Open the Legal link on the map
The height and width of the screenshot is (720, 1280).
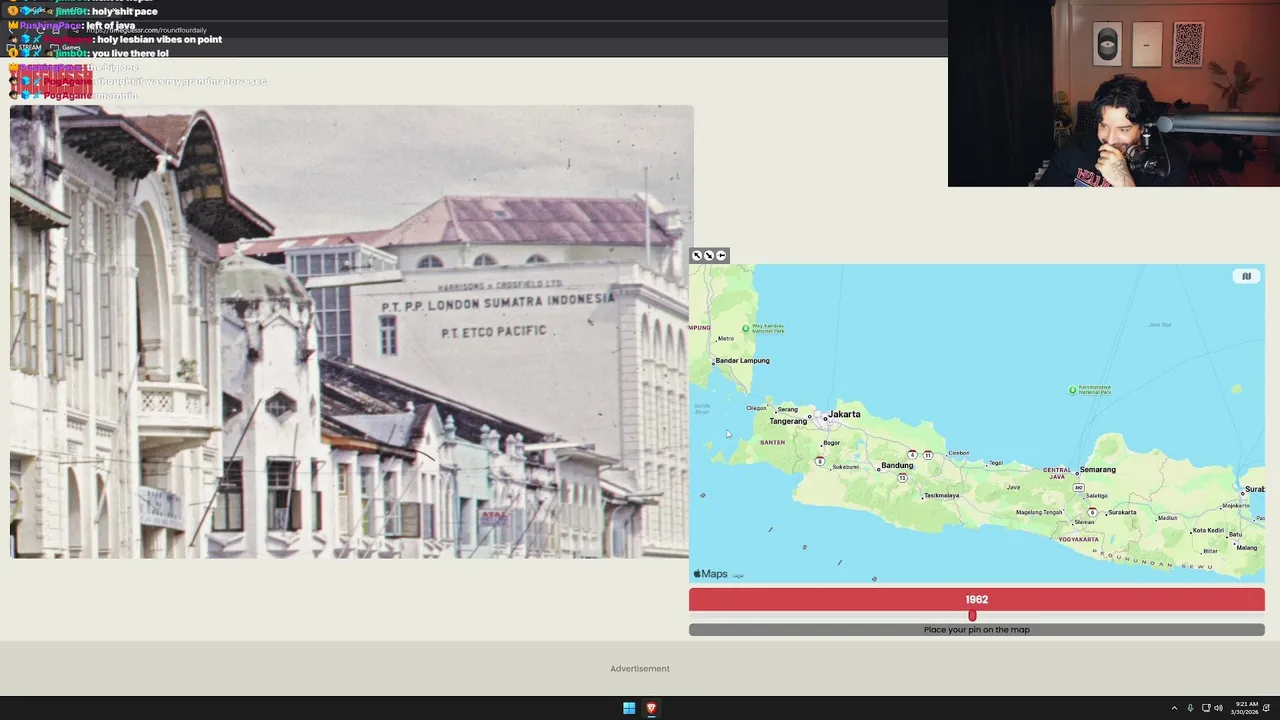[738, 576]
